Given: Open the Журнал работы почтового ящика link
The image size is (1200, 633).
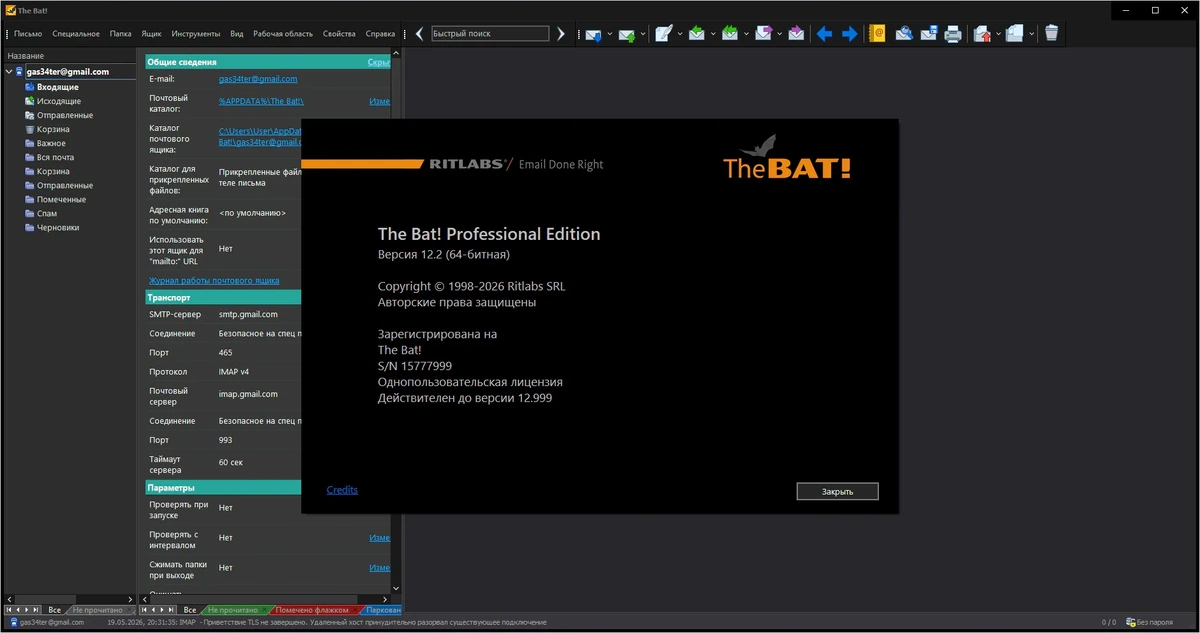Looking at the screenshot, I should click(214, 280).
